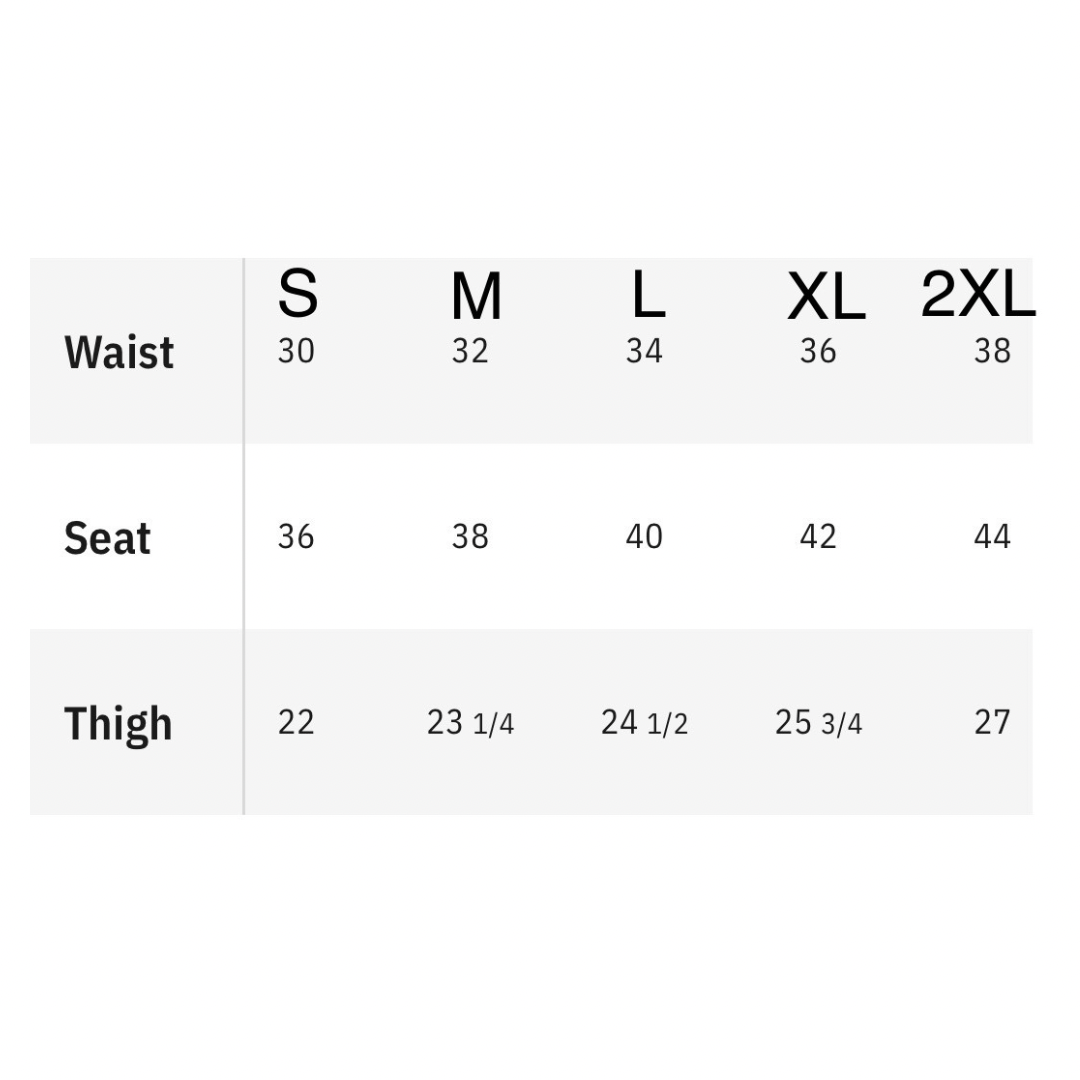The height and width of the screenshot is (1080, 1080).
Task: Select the L size column header
Action: coord(648,295)
